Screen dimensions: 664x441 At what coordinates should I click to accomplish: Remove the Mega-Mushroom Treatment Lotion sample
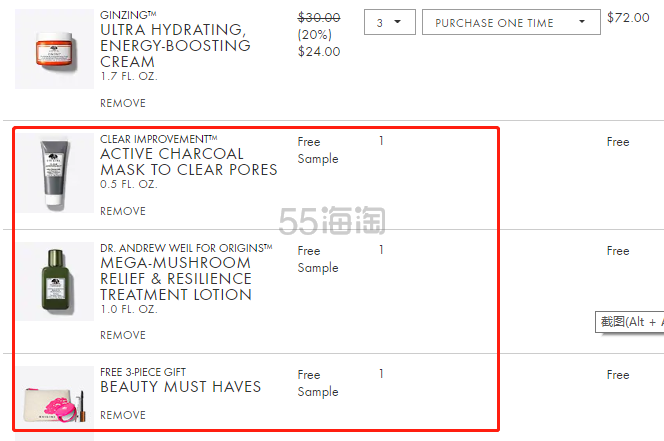(123, 335)
